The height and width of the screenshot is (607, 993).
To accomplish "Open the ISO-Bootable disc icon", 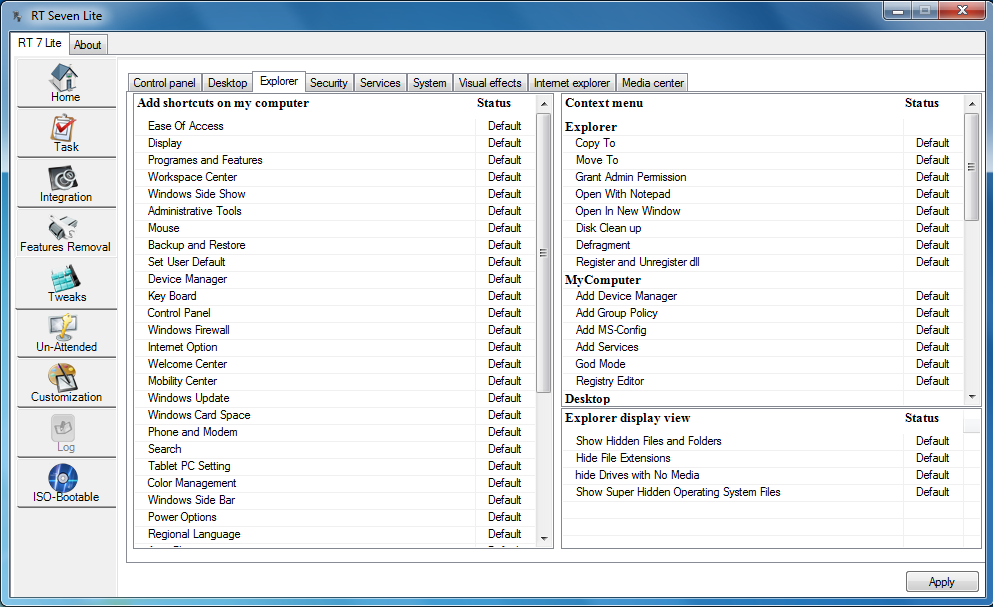I will tap(63, 478).
